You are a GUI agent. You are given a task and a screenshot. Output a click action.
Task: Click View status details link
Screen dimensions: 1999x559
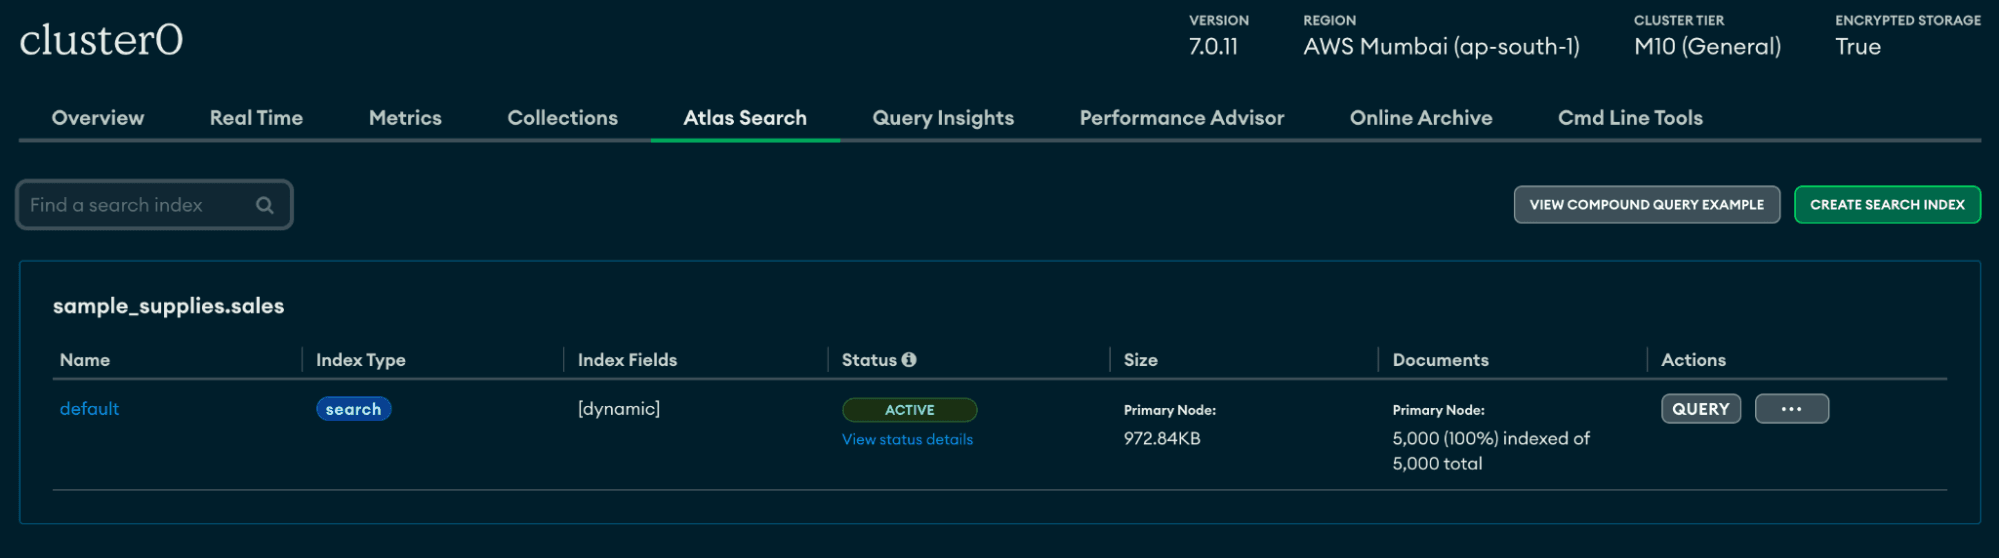point(907,440)
